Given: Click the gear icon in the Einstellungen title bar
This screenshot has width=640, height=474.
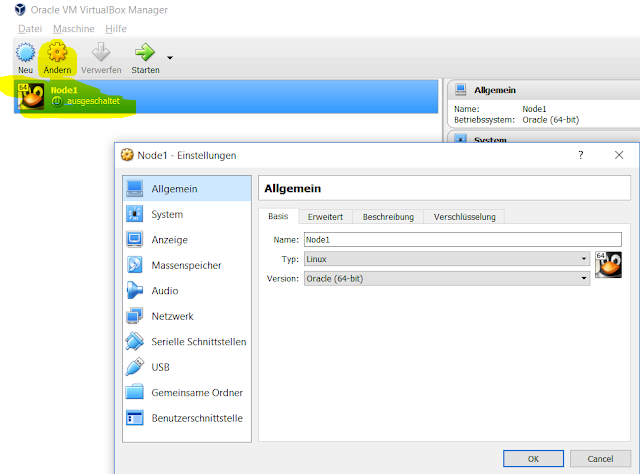Looking at the screenshot, I should 127,155.
